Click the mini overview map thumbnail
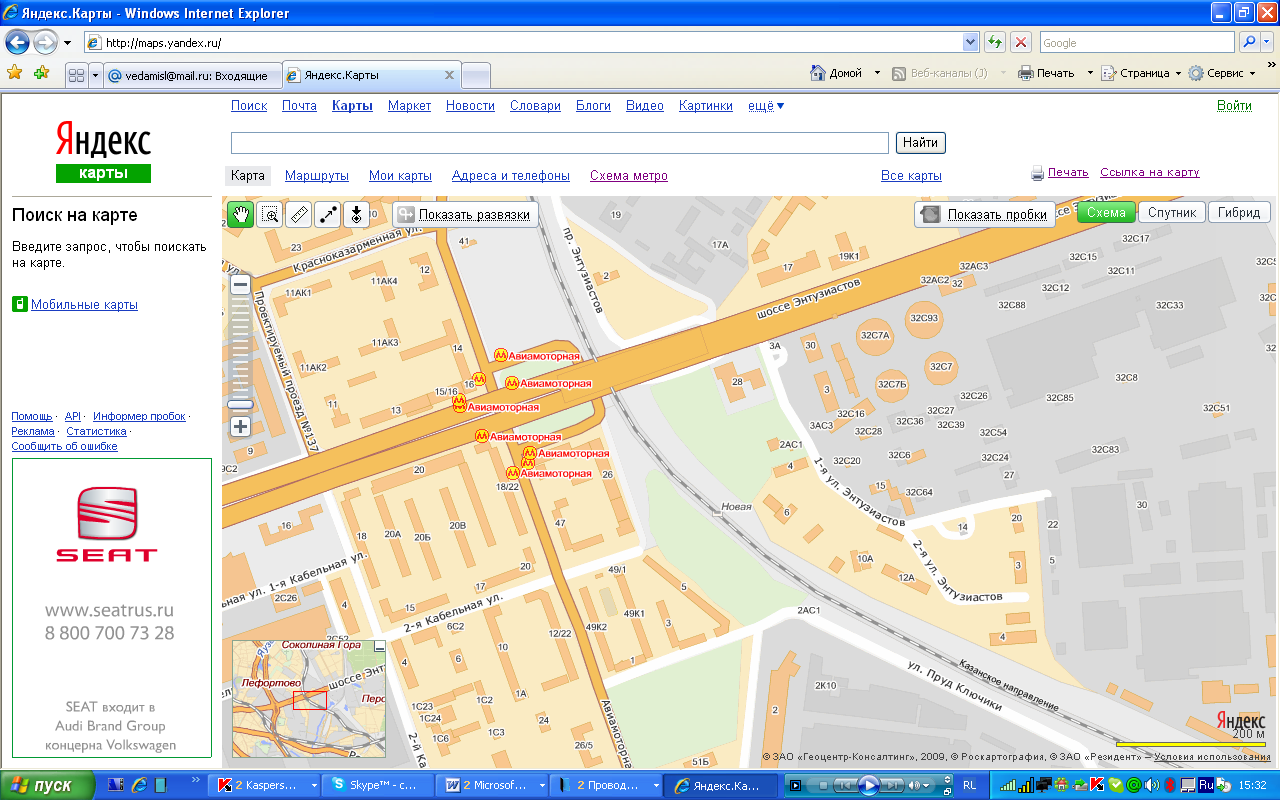 (x=309, y=699)
